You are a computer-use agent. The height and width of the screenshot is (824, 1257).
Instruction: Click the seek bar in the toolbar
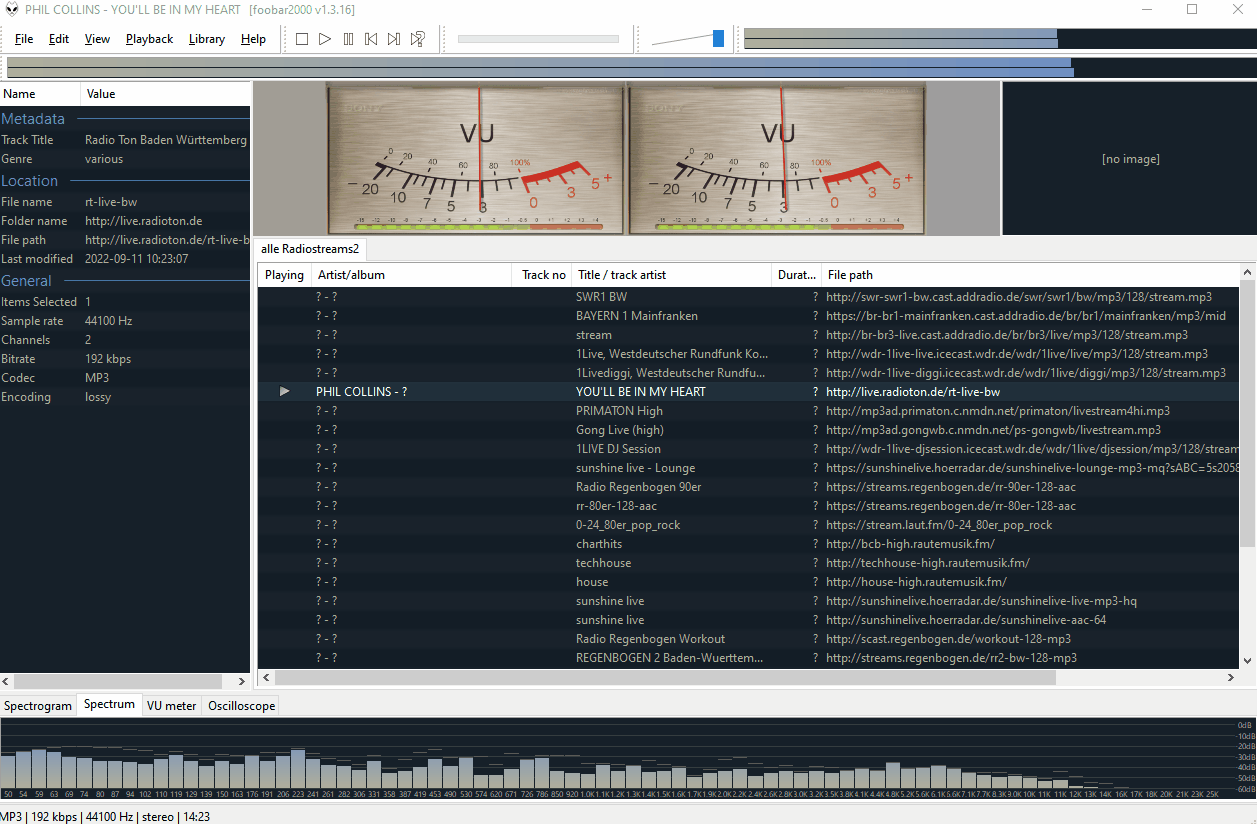coord(538,39)
